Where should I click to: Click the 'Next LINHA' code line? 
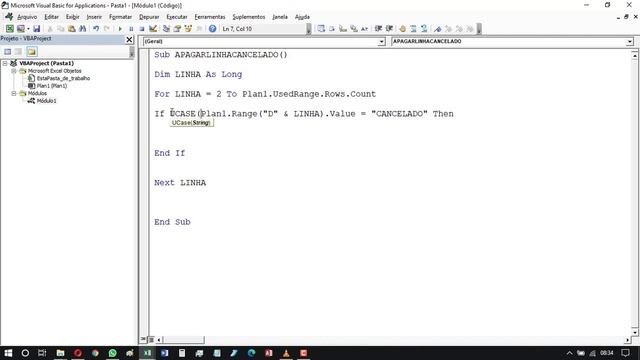pyautogui.click(x=180, y=183)
